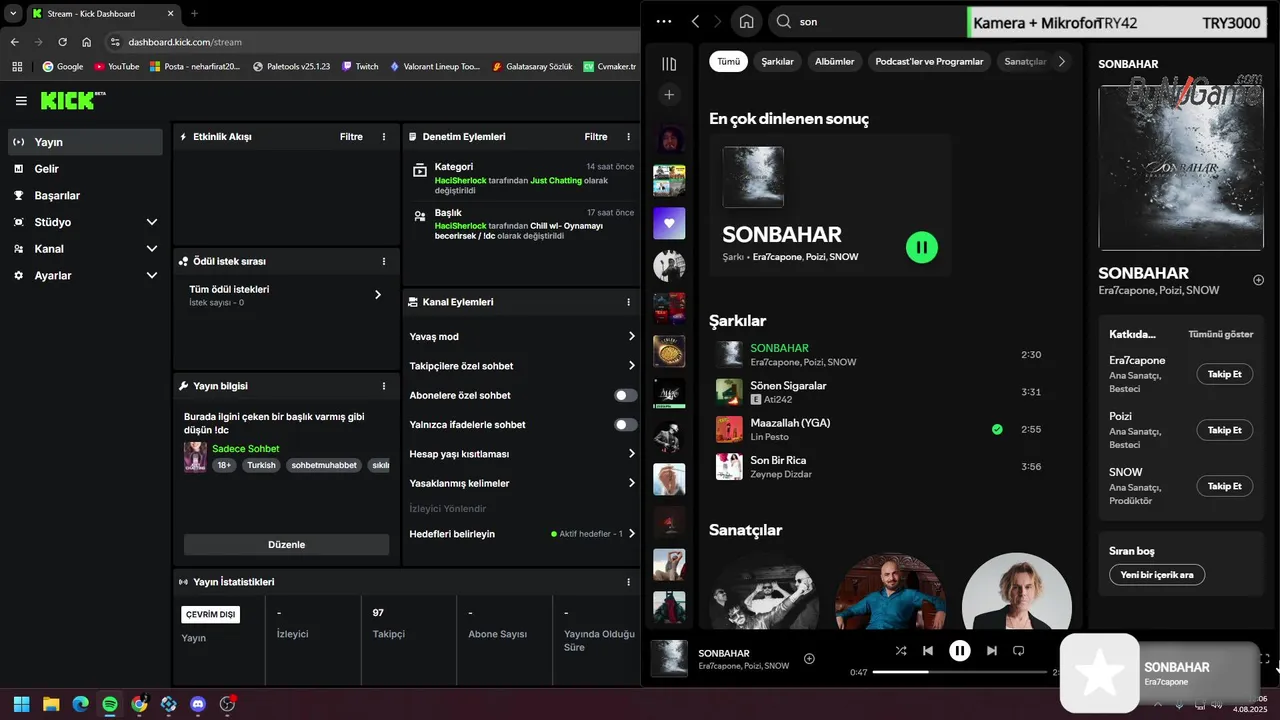Select Tümü filter chip
This screenshot has height=720, width=1280.
[x=729, y=61]
